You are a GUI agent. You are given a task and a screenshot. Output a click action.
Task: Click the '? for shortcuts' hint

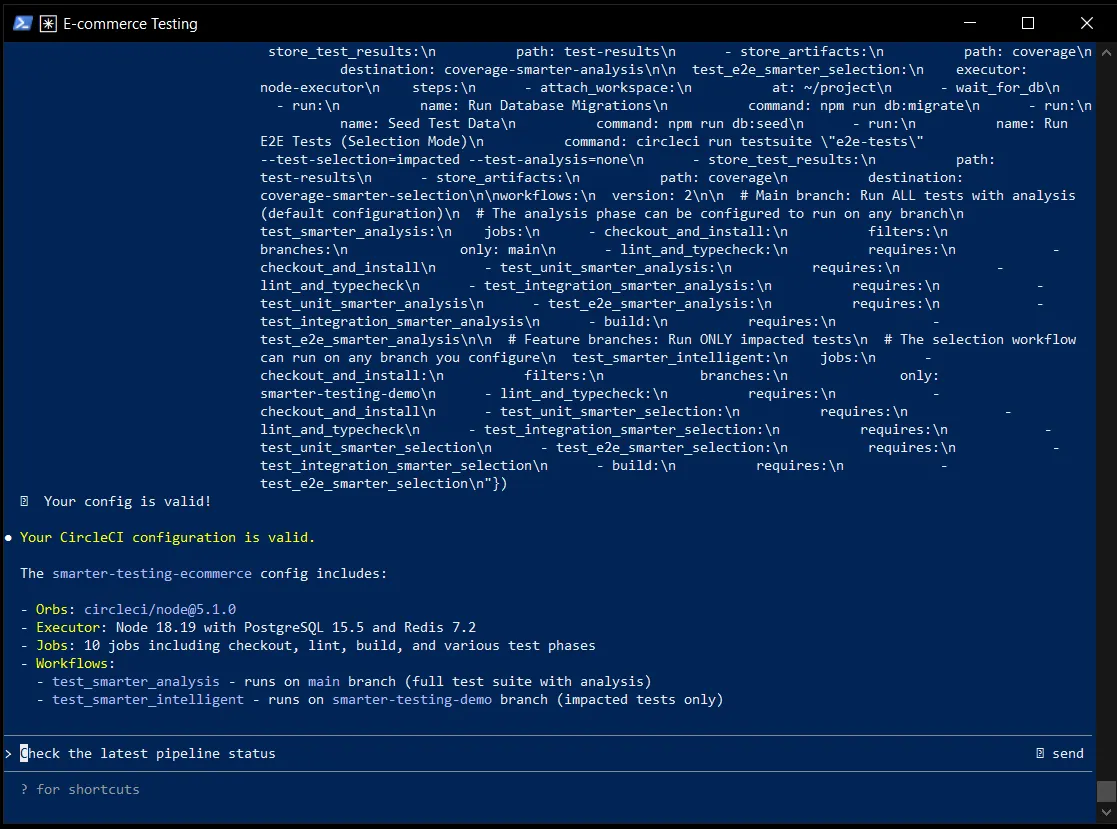[x=80, y=789]
